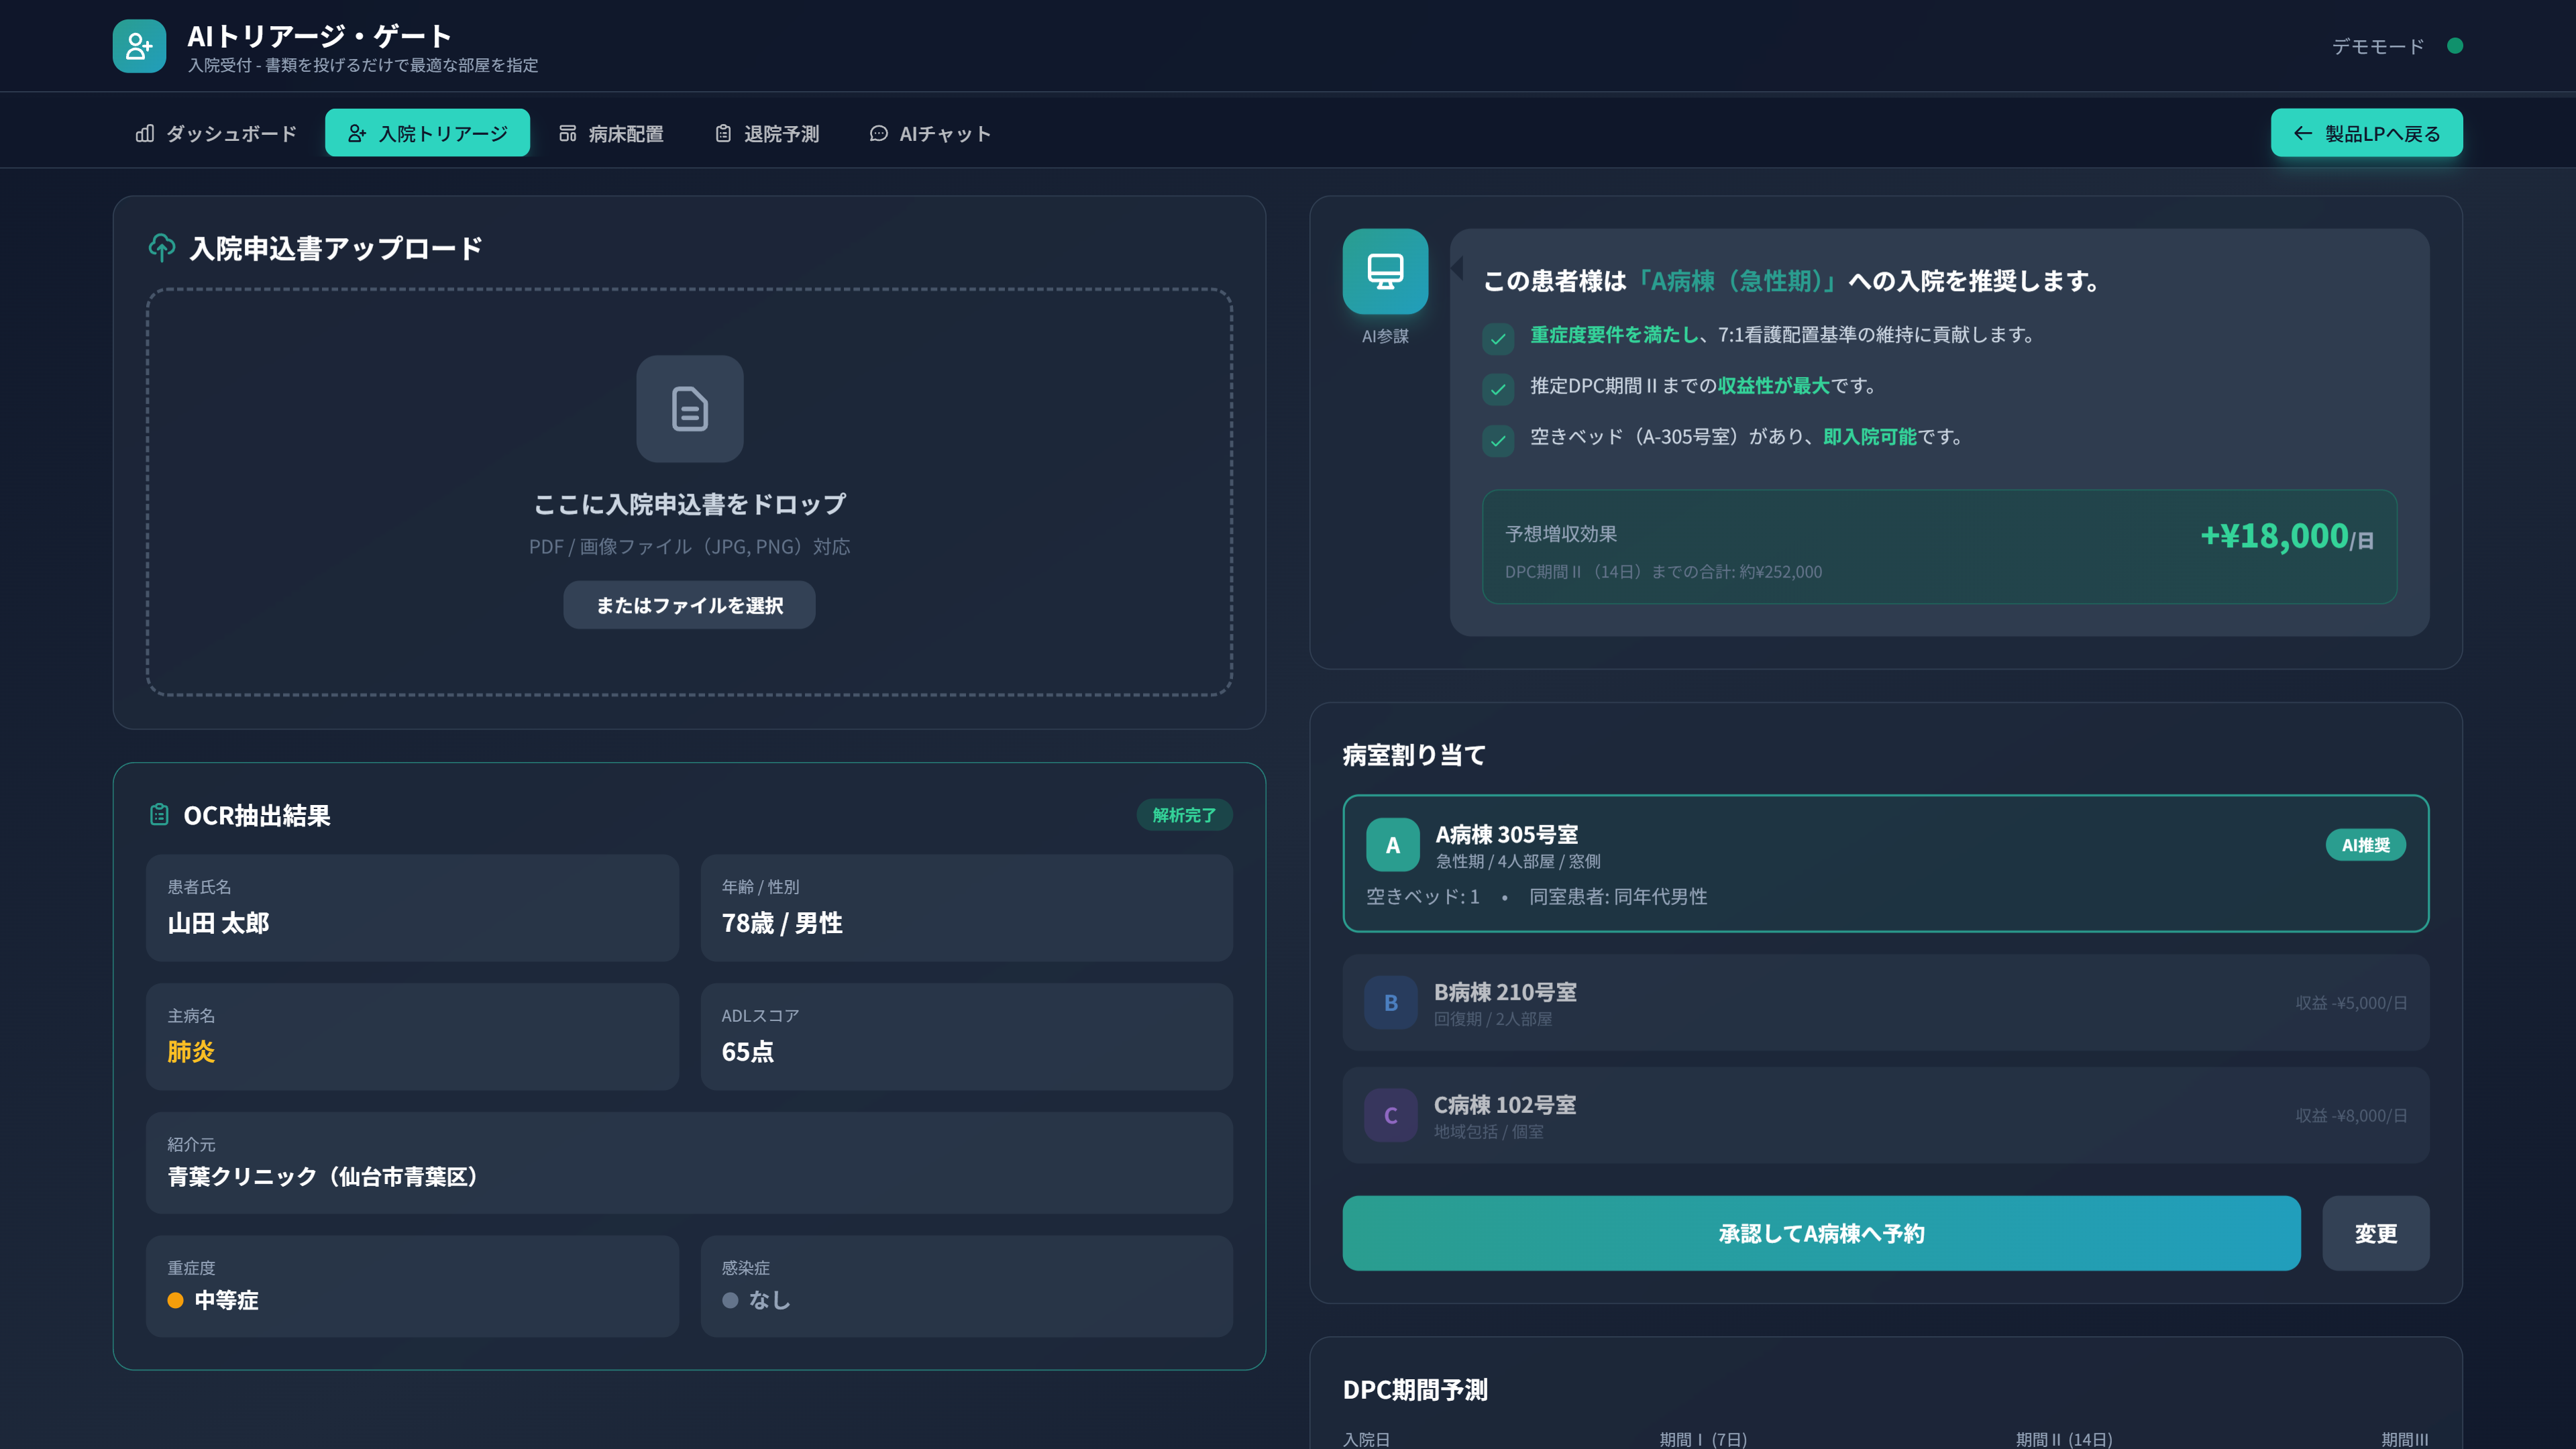2576x1449 pixels.
Task: Switch to the 退院予測 tab
Action: click(767, 132)
